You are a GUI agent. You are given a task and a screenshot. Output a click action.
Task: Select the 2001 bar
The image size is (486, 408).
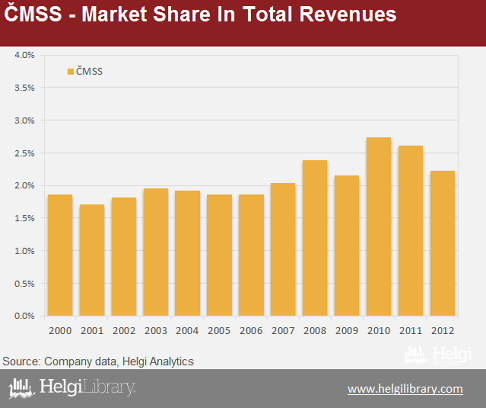[x=92, y=260]
